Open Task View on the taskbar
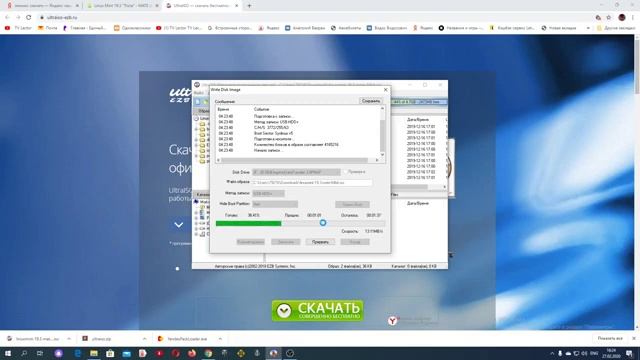This screenshot has width=640, height=360. [x=40, y=353]
